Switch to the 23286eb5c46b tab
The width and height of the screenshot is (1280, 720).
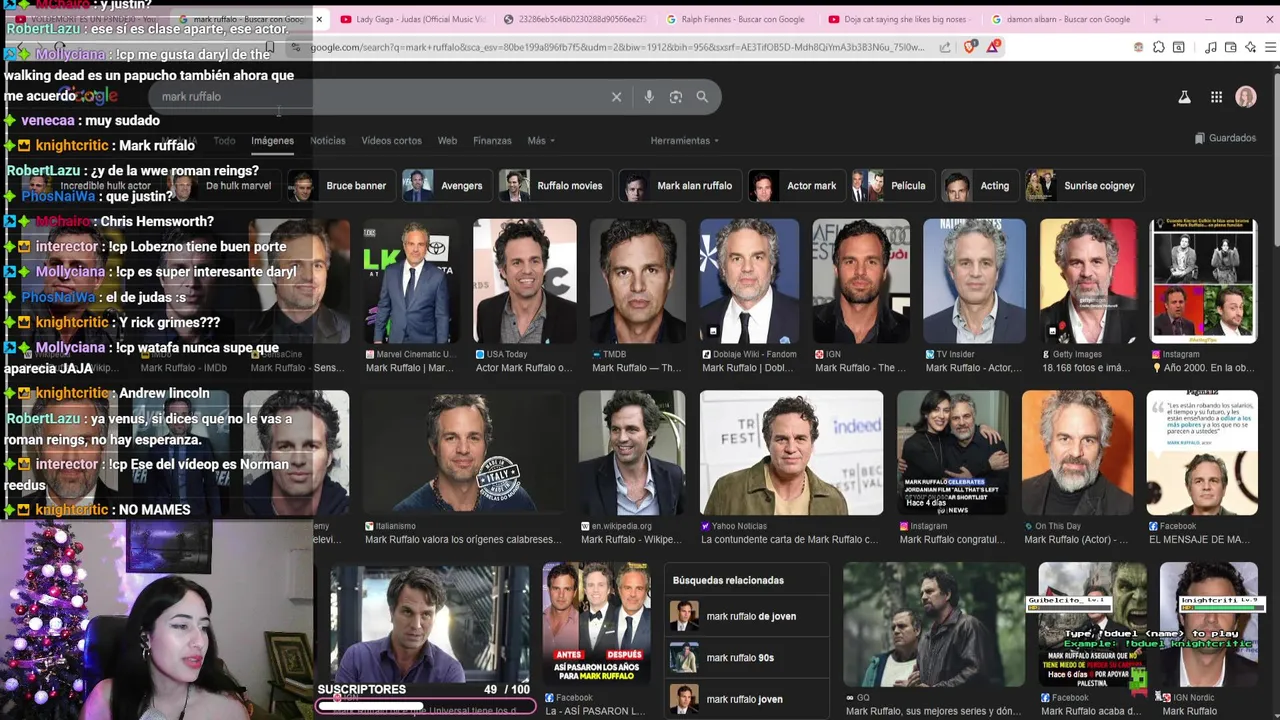click(574, 19)
